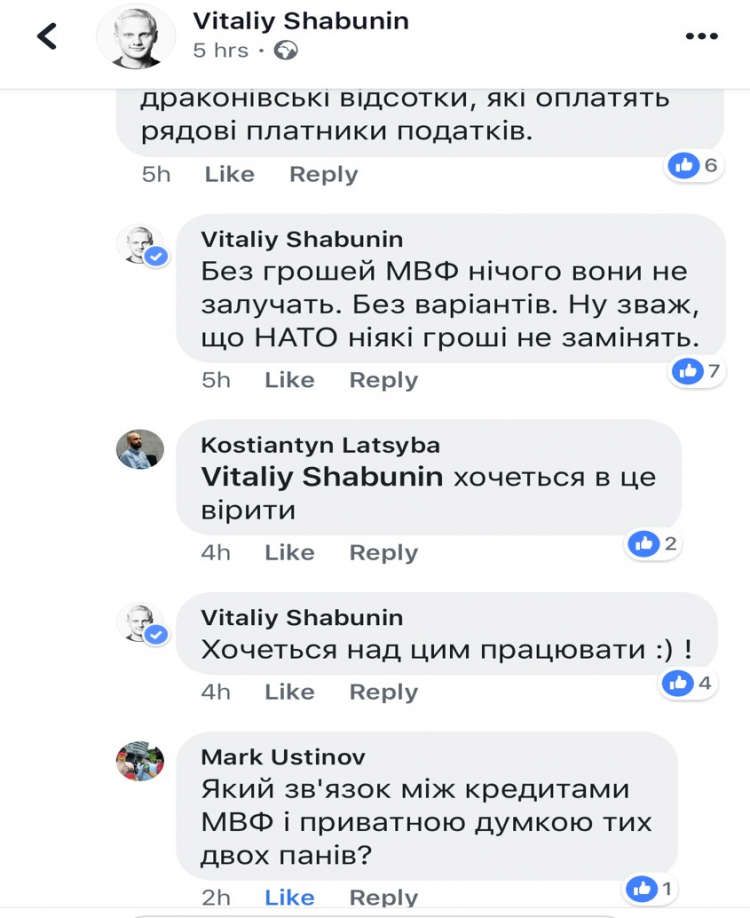Like Kostiantyn Latsyba's comment
This screenshot has height=918, width=750.
(289, 553)
